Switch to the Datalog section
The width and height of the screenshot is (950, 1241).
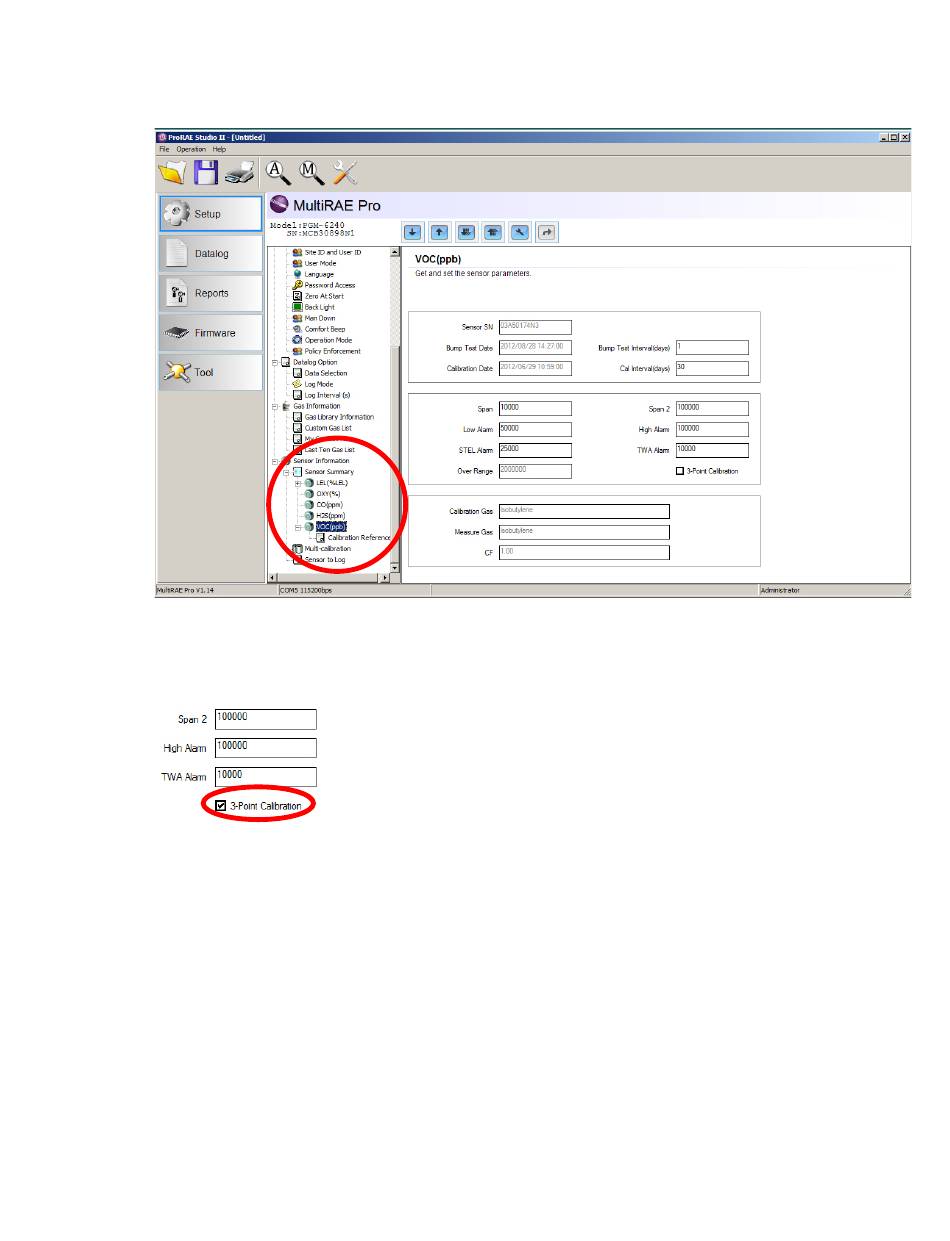210,254
